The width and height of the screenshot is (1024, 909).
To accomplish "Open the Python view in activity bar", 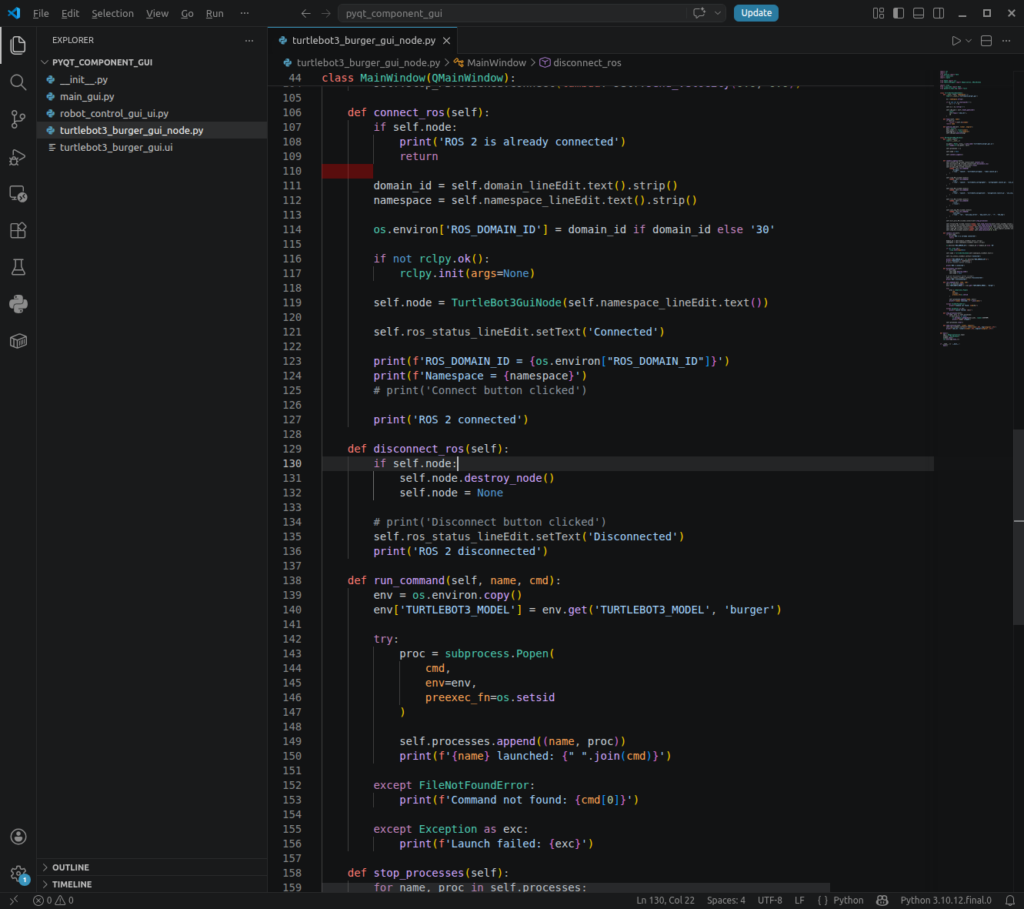I will pyautogui.click(x=18, y=304).
